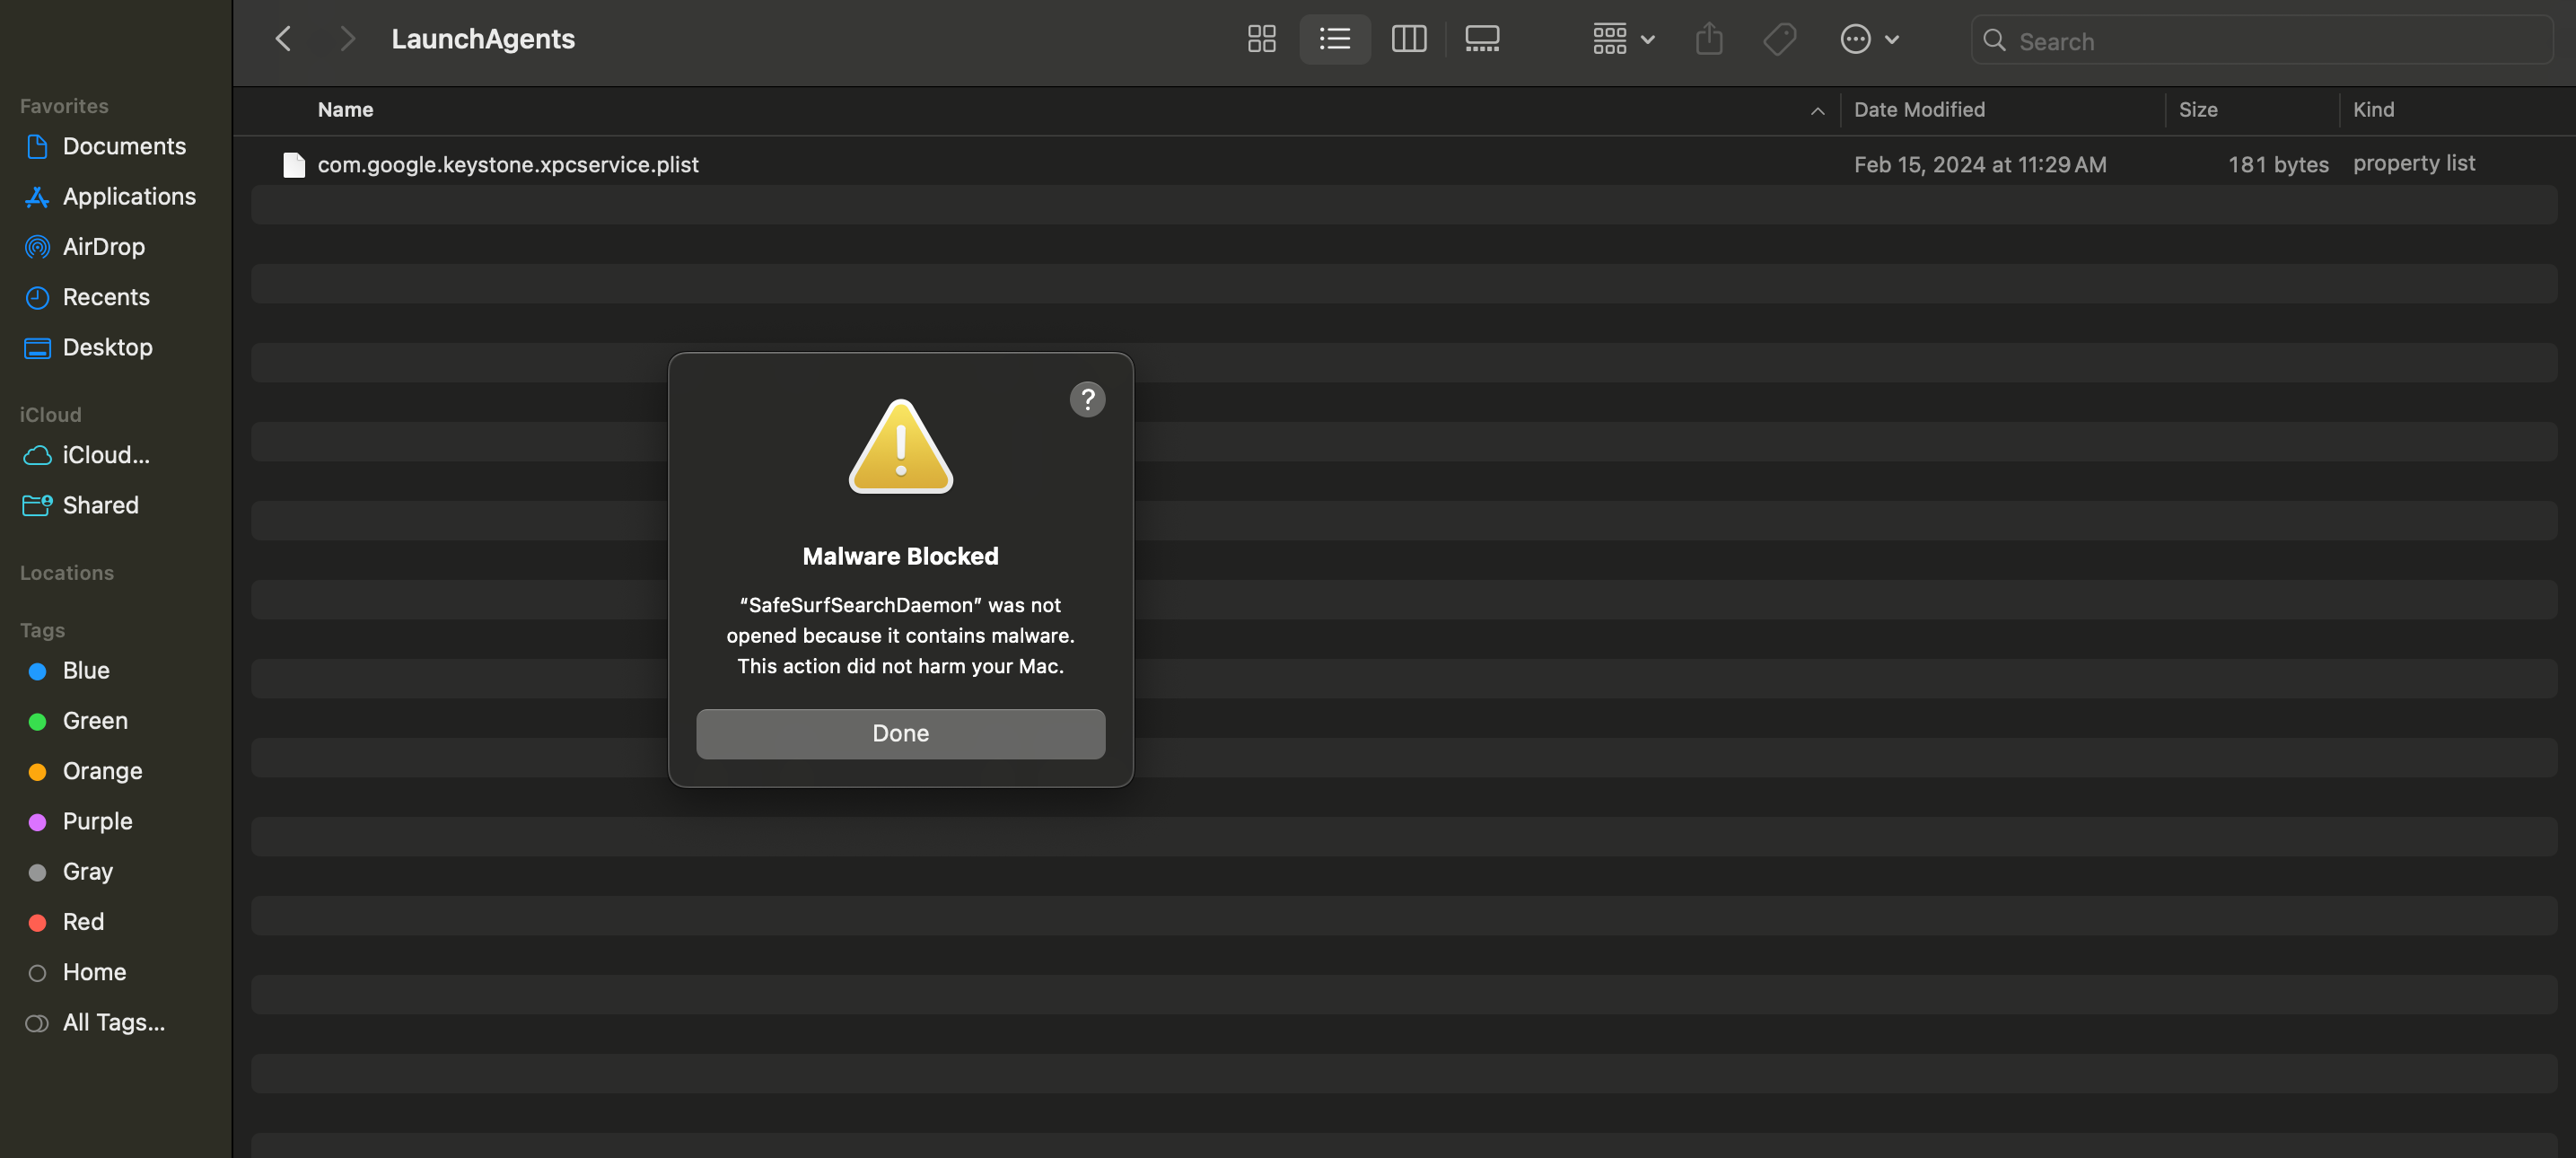
Task: Select the Purple tag dot
Action: (37, 822)
